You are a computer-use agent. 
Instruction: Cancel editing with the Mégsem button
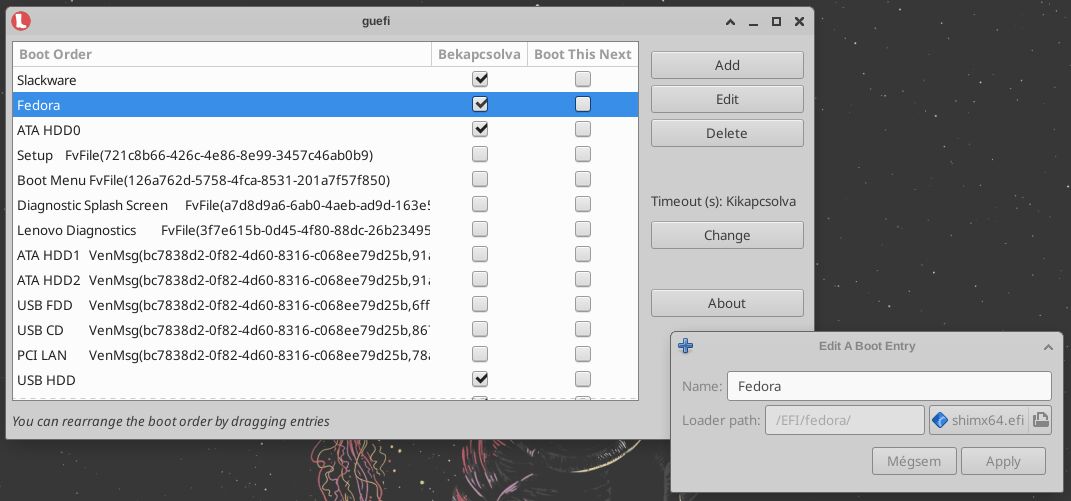pos(914,461)
